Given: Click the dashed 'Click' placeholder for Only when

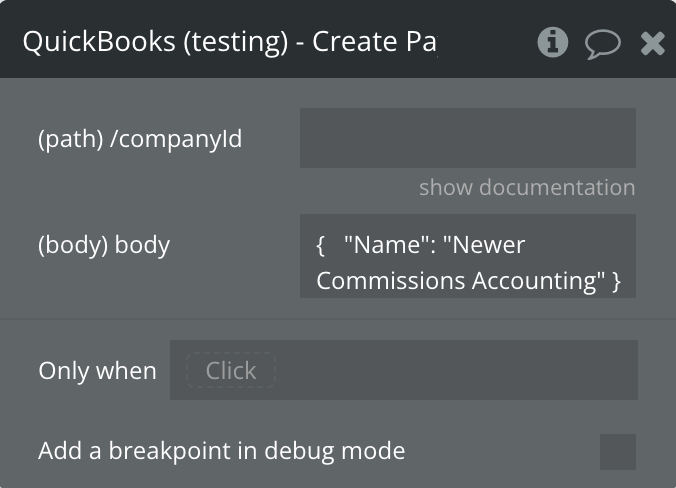Looking at the screenshot, I should pos(230,370).
